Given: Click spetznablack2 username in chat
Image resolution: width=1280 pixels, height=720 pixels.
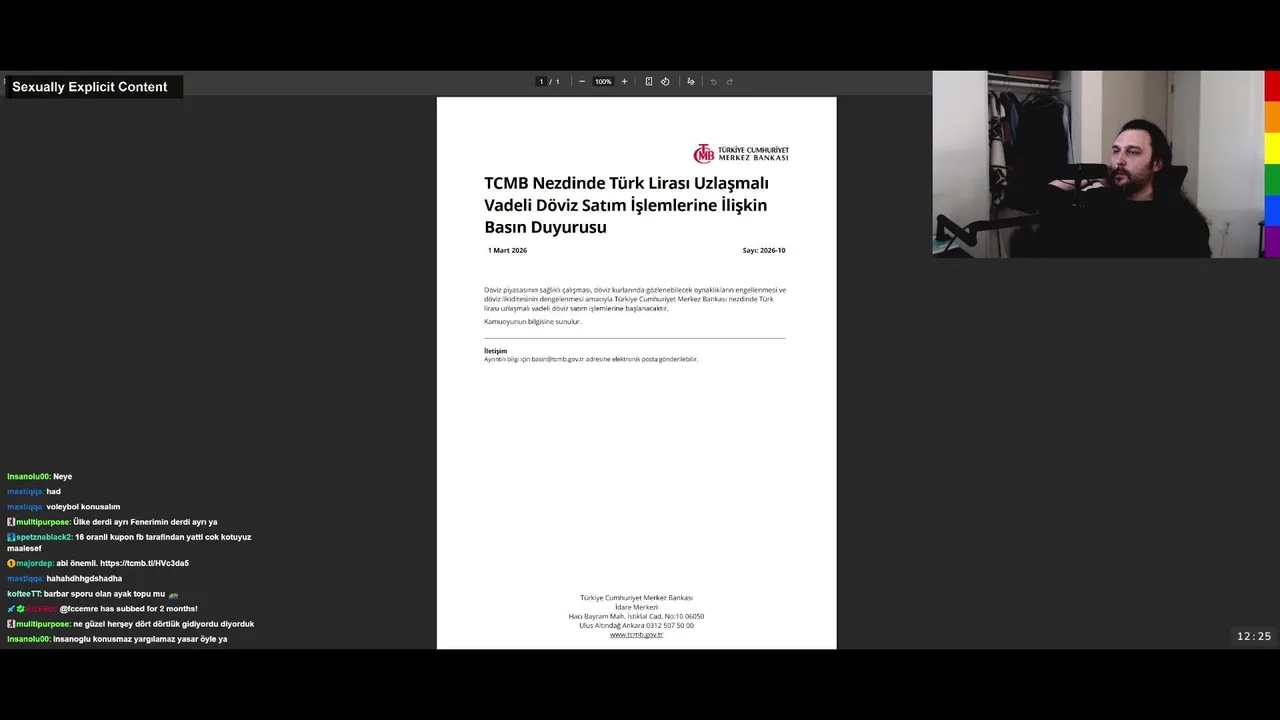Looking at the screenshot, I should (44, 537).
